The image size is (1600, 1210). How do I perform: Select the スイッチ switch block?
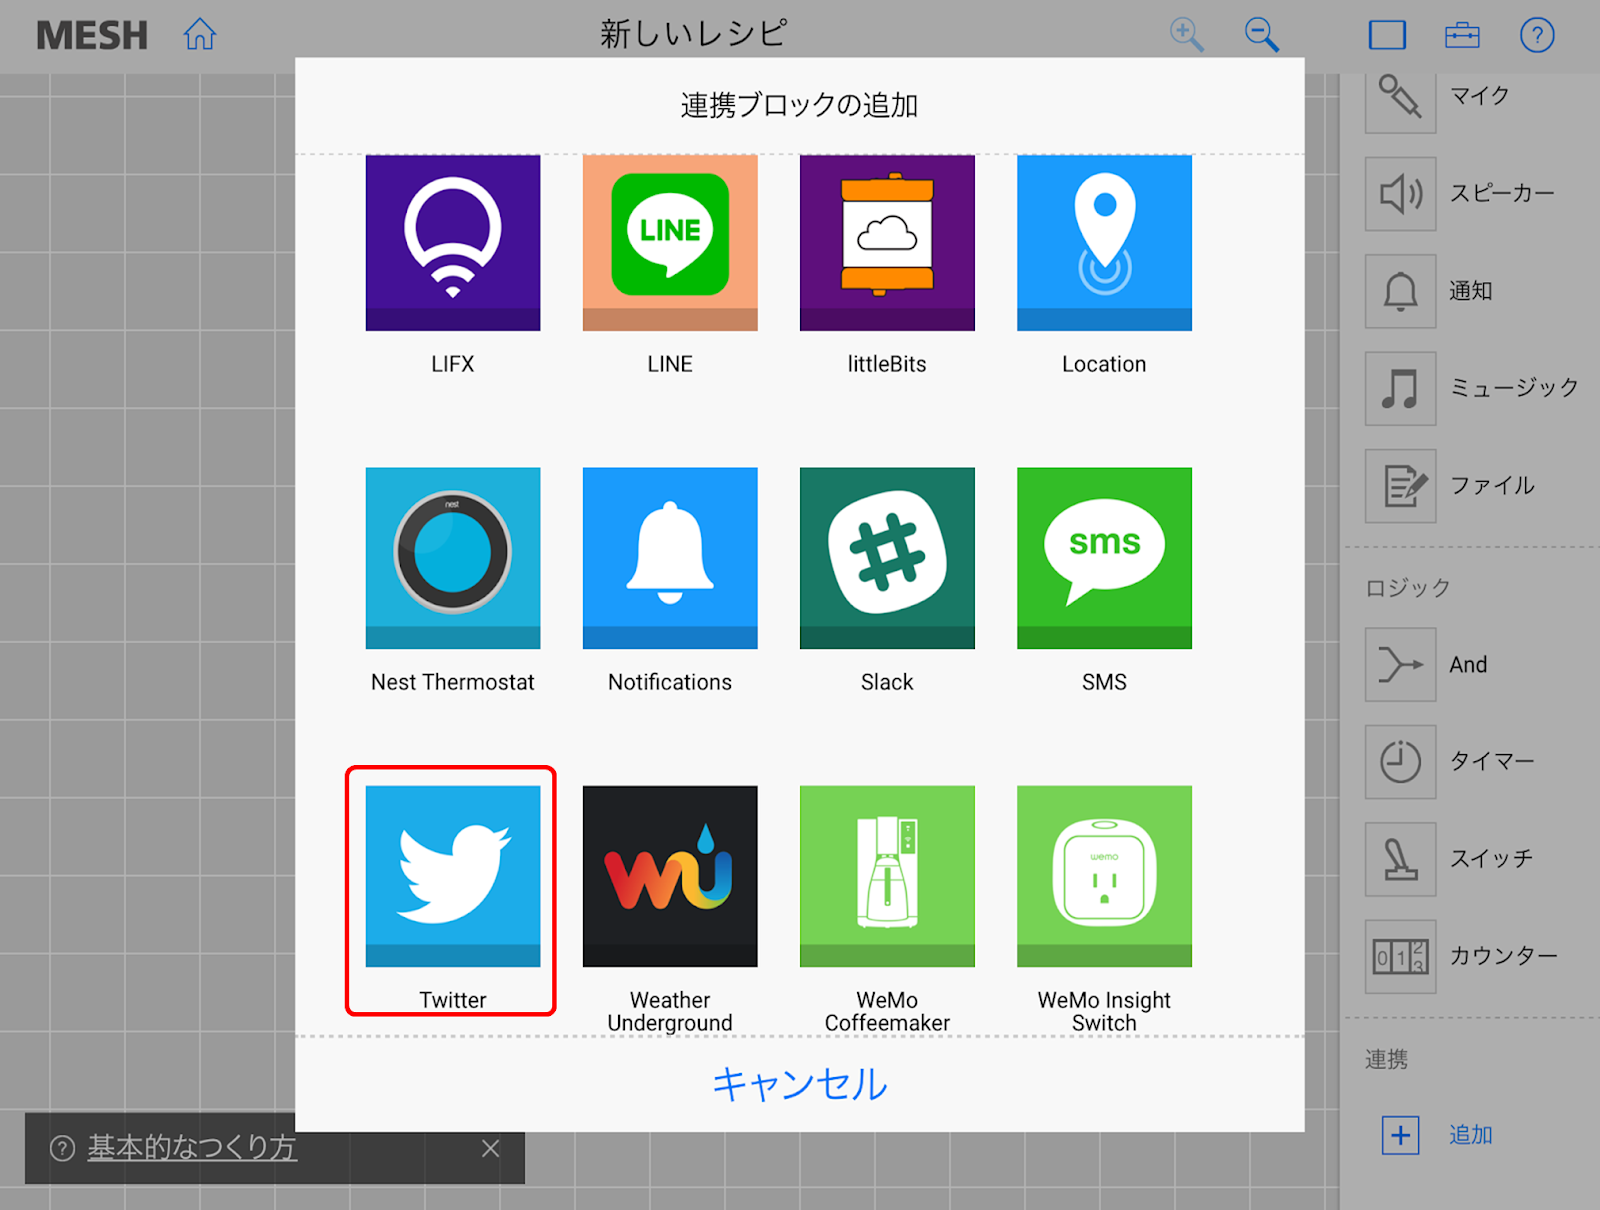tap(1401, 859)
